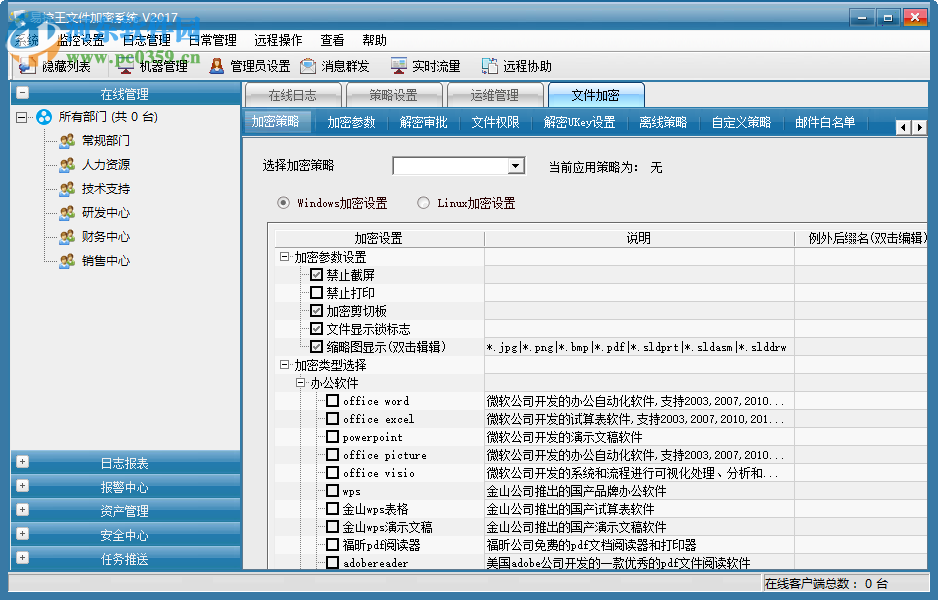Click thumbnail extensions cell *.jpg|*.png
Image resolution: width=938 pixels, height=600 pixels.
click(x=639, y=347)
